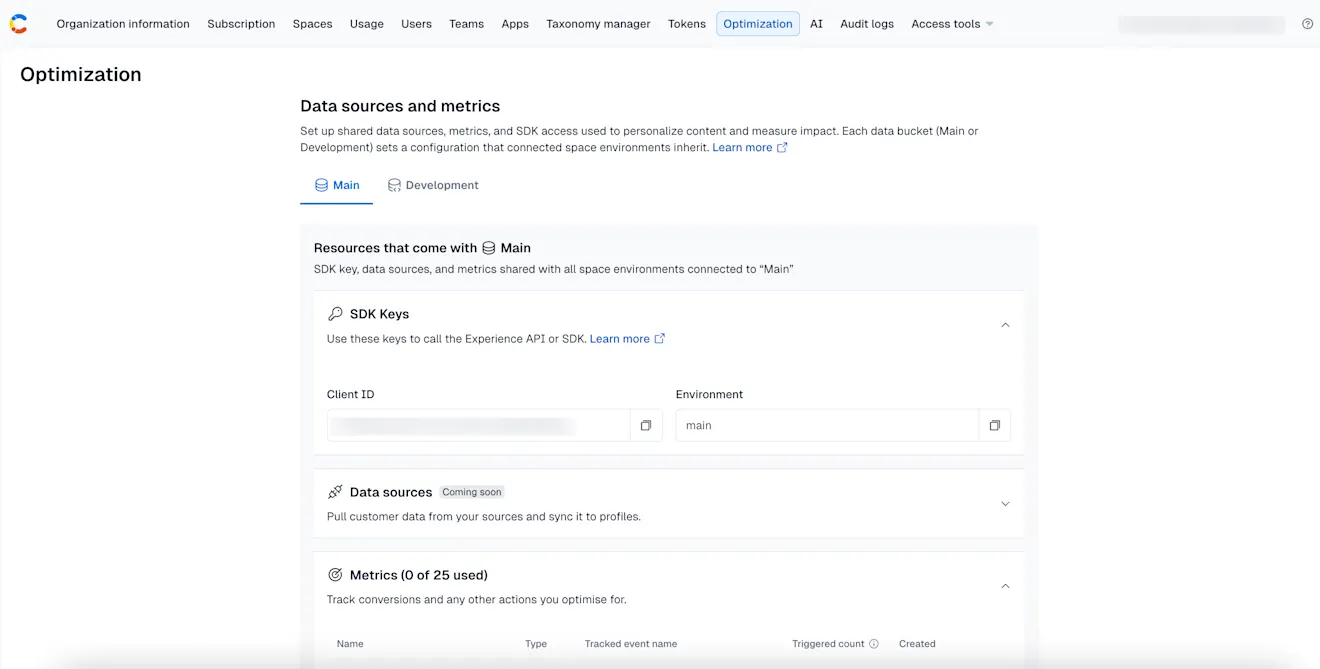The width and height of the screenshot is (1320, 669).
Task: Click the Triggered count column header
Action: click(828, 644)
